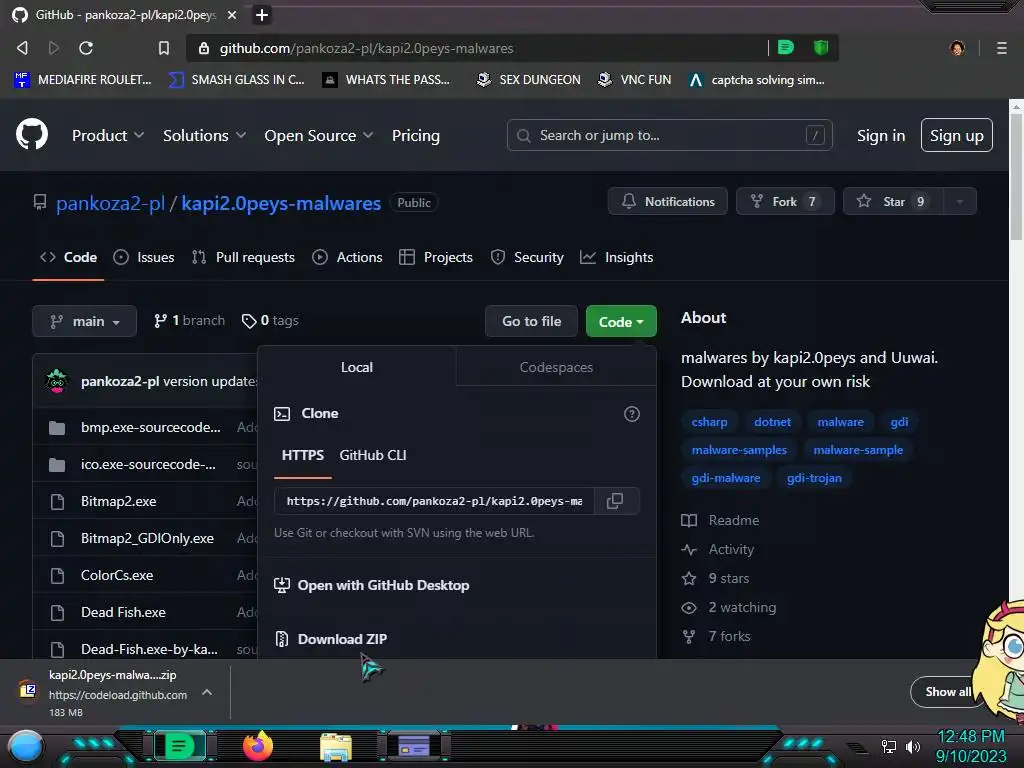Viewport: 1024px width, 768px height.
Task: Click Download ZIP
Action: coord(331,639)
